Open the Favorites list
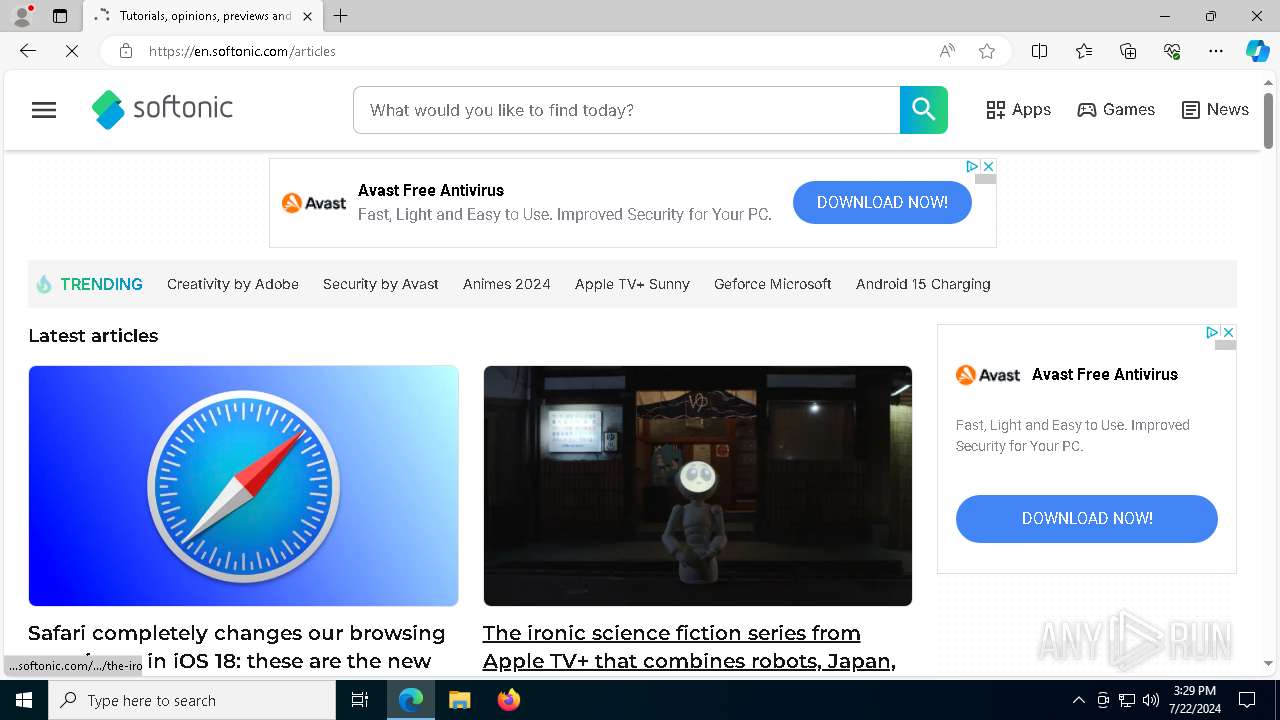This screenshot has height=720, width=1280. click(1084, 51)
